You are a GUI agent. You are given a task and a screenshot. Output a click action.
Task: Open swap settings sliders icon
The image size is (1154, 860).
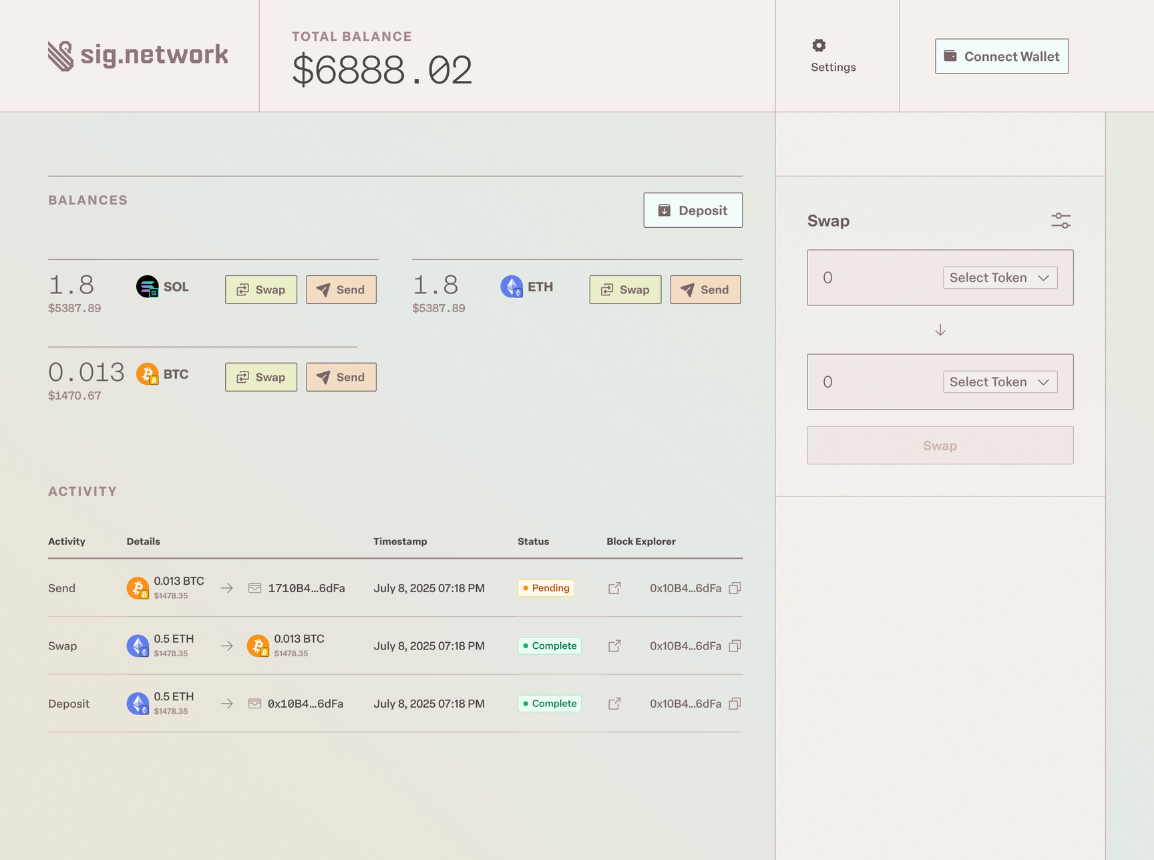coord(1061,221)
